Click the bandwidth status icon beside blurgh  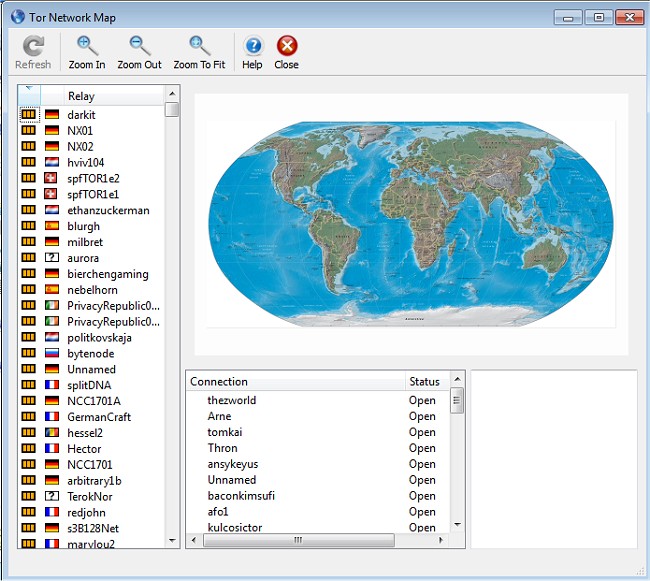[29, 226]
